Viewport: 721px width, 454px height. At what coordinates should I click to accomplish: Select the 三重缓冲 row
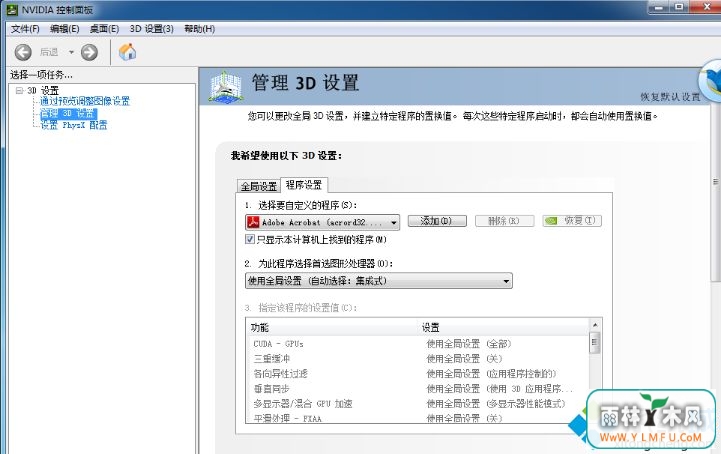click(418, 358)
